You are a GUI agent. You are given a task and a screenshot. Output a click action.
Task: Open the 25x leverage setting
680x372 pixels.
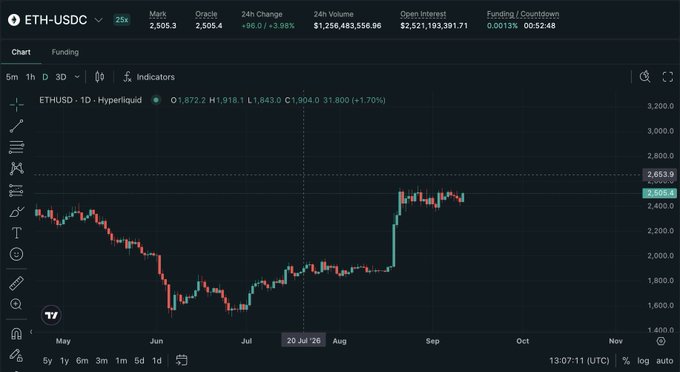pos(121,20)
